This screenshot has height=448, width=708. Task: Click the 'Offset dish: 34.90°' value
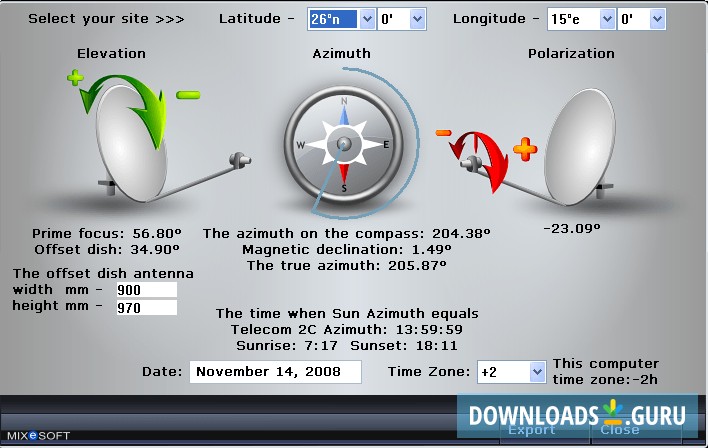(x=107, y=249)
